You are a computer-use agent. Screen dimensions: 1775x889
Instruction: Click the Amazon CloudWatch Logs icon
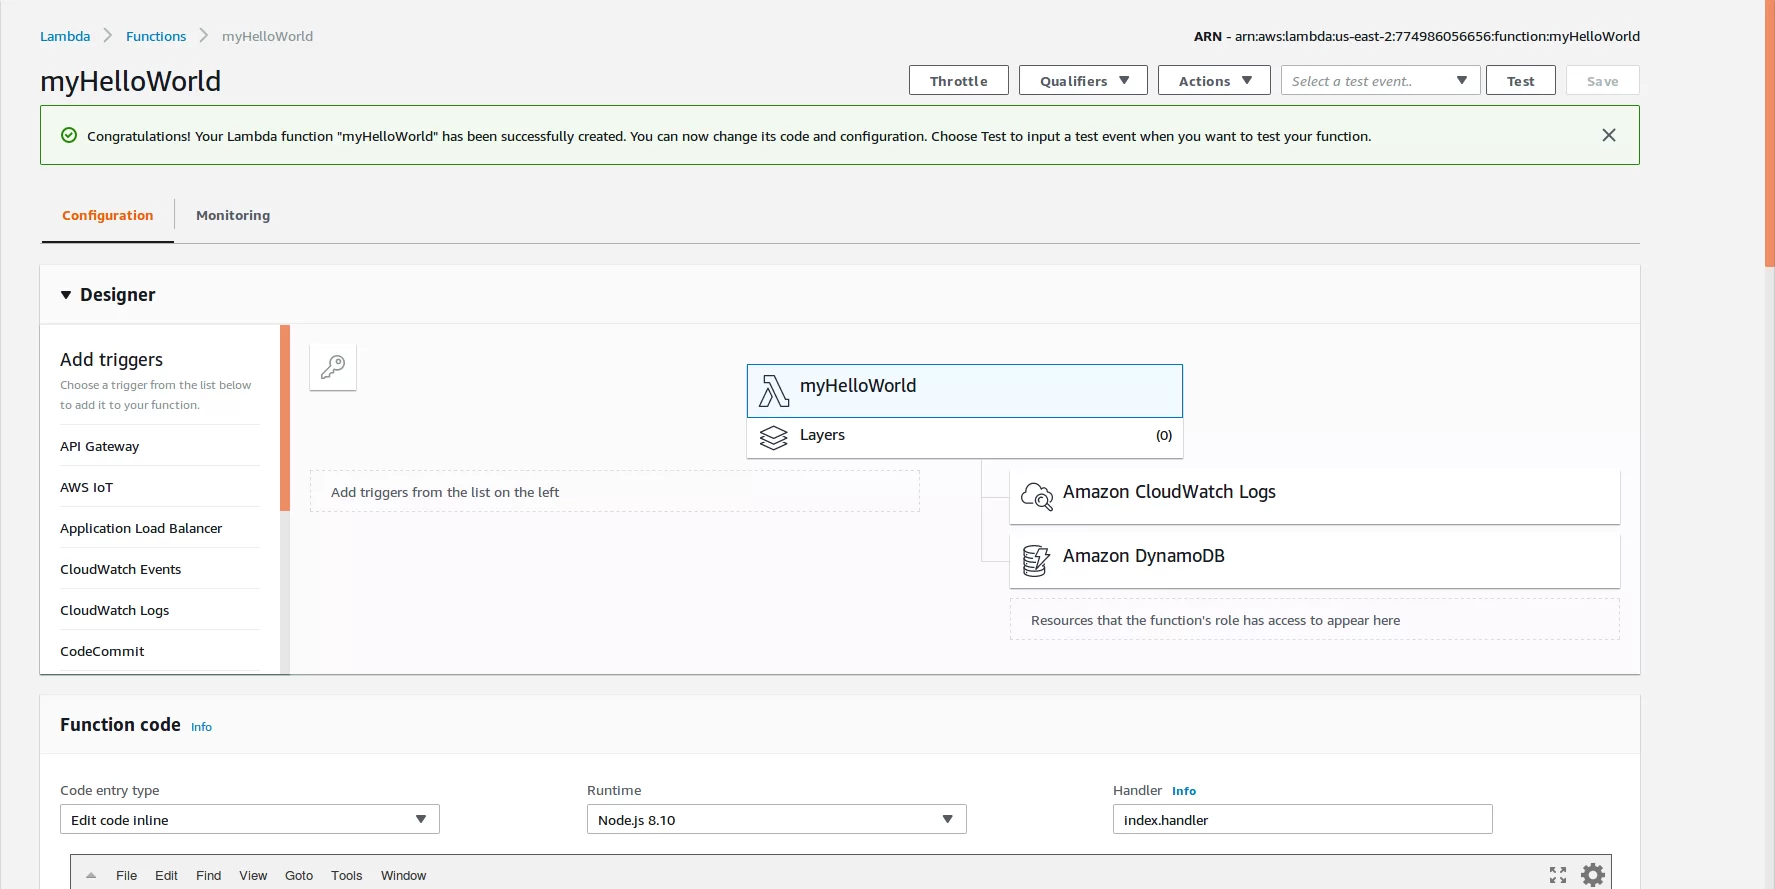tap(1036, 495)
